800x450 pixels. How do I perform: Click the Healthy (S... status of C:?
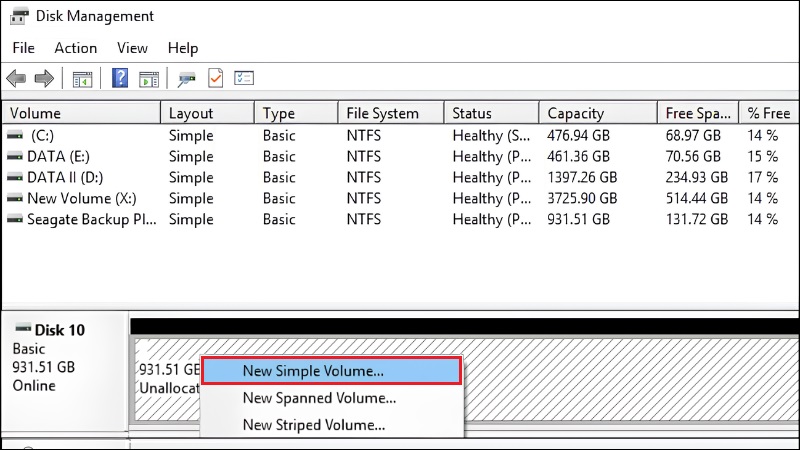click(491, 136)
